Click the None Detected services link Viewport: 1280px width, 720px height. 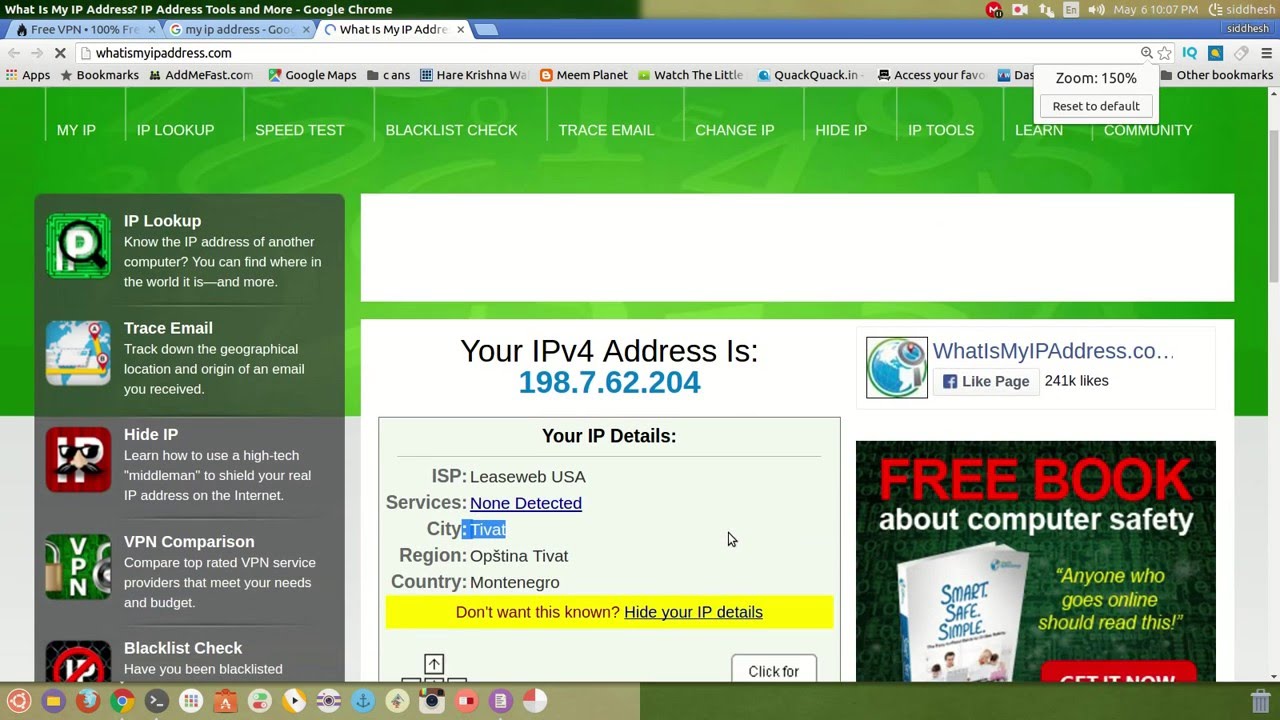526,503
